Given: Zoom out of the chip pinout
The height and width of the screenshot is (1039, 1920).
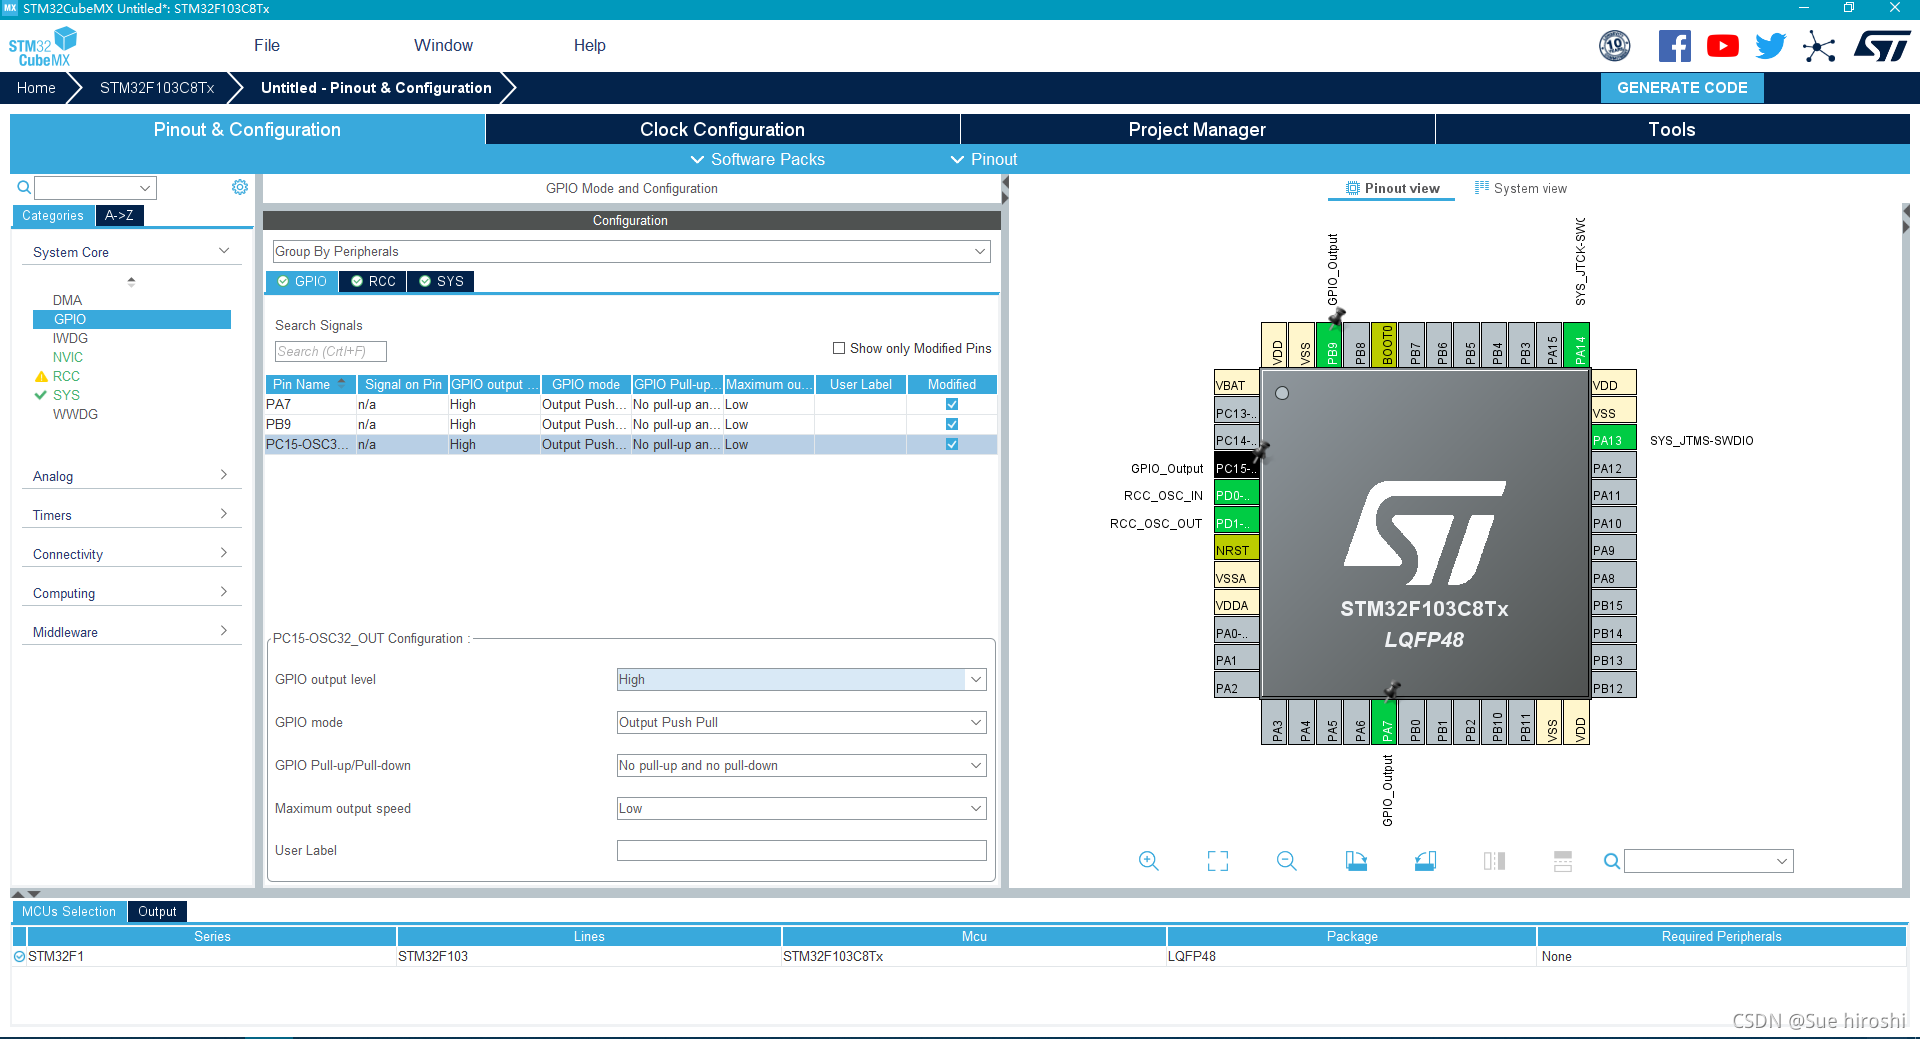Looking at the screenshot, I should point(1287,861).
